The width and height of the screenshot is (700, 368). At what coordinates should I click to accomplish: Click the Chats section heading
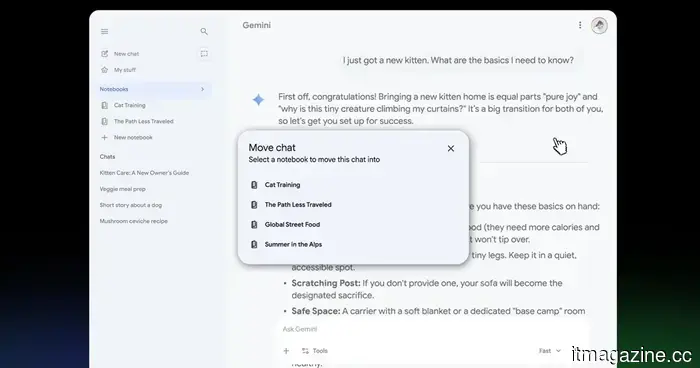click(x=107, y=157)
